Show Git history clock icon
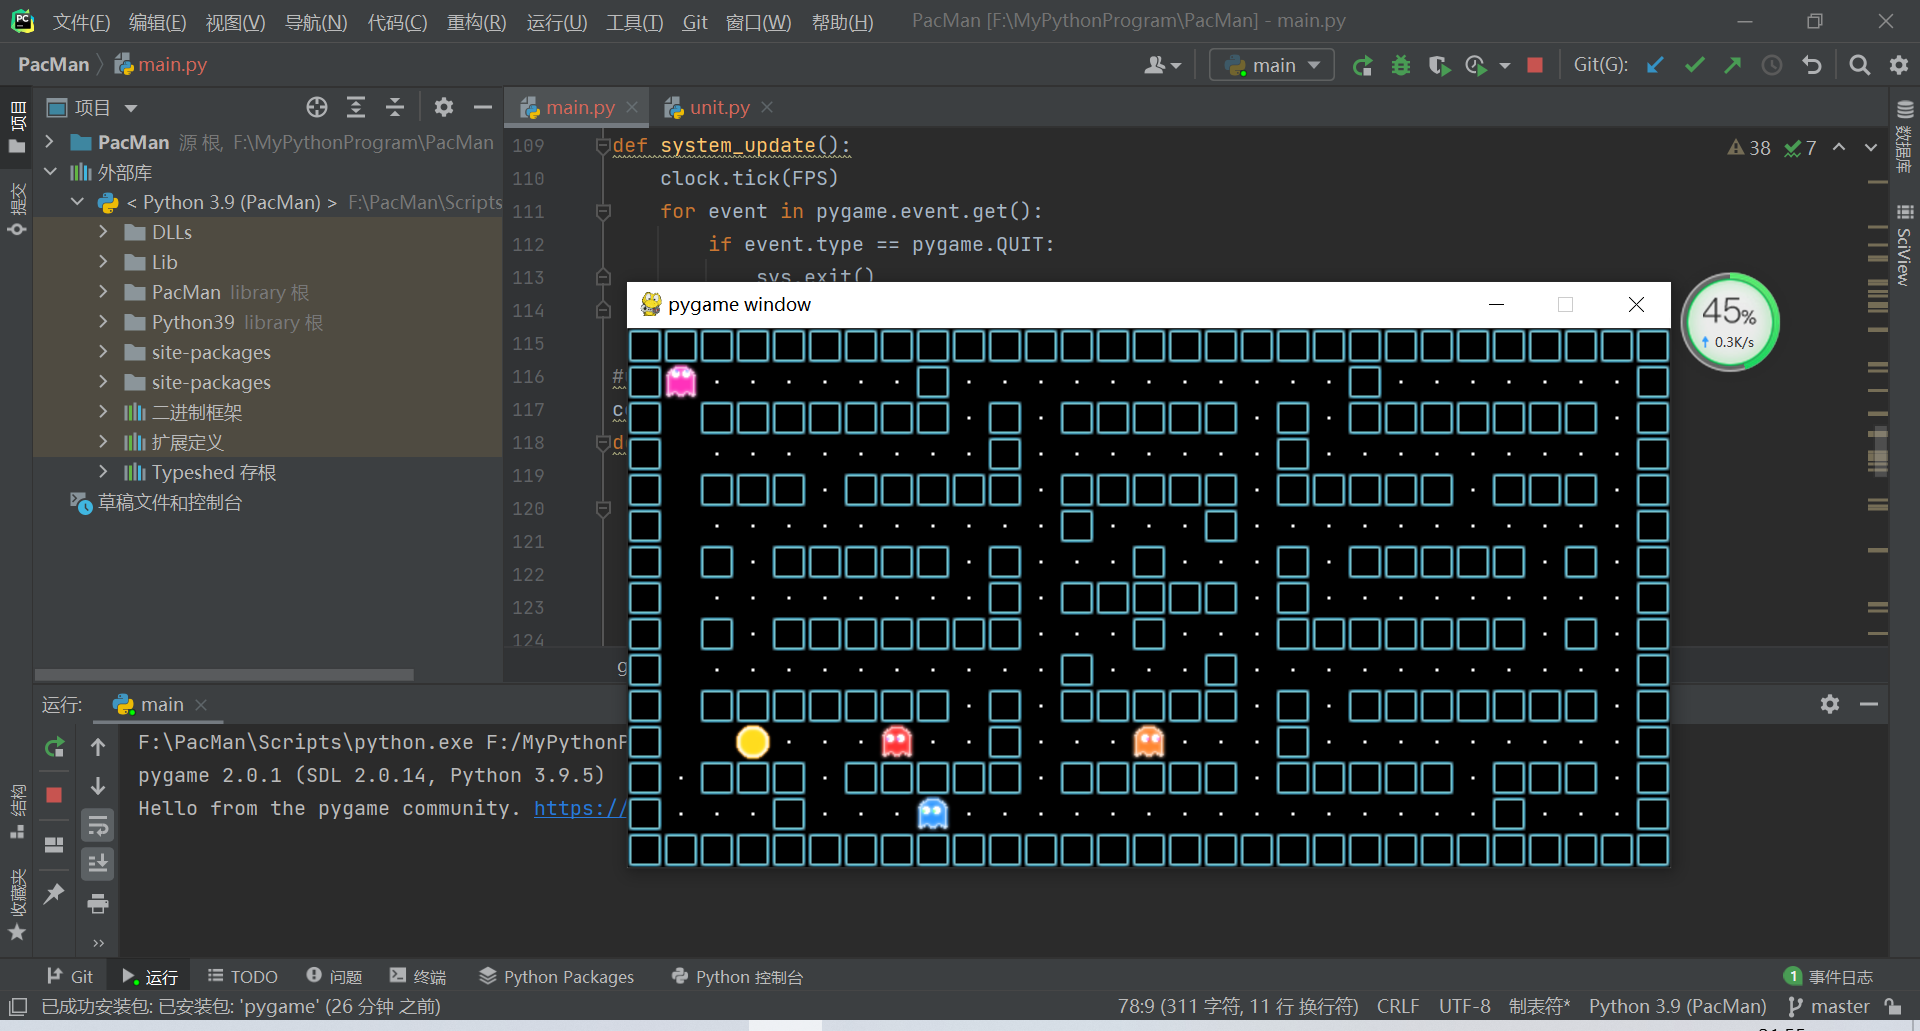The height and width of the screenshot is (1031, 1920). (x=1771, y=65)
